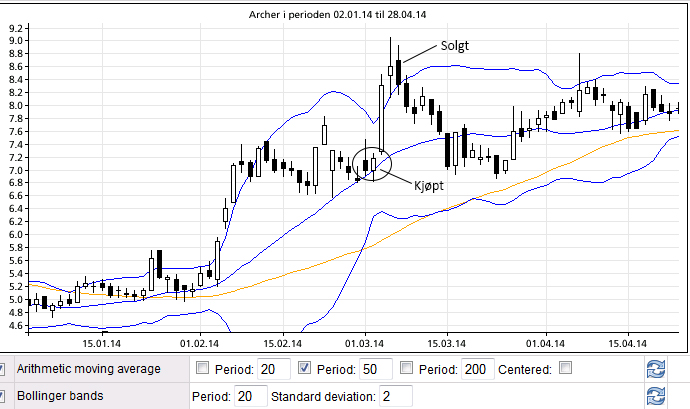Check the Centered checkbox
Screen dimensions: 690x409
point(566,369)
